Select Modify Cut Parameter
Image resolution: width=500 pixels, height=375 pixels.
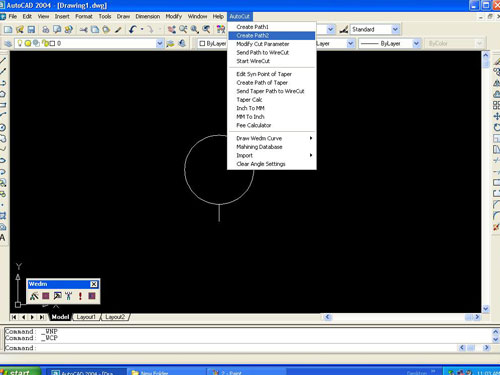pyautogui.click(x=272, y=44)
